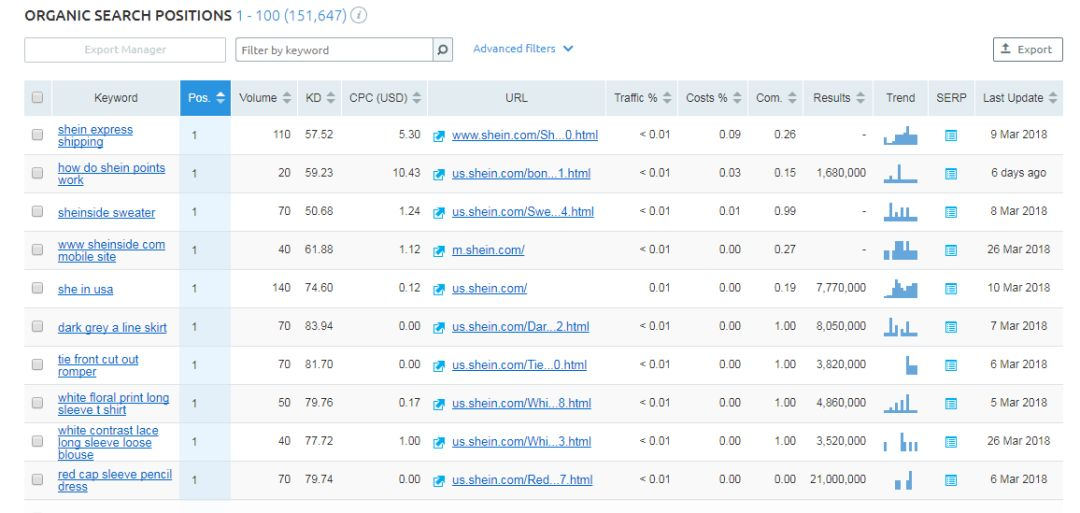Open external link icon for us.shein.com/Dar...2.html

[439, 327]
